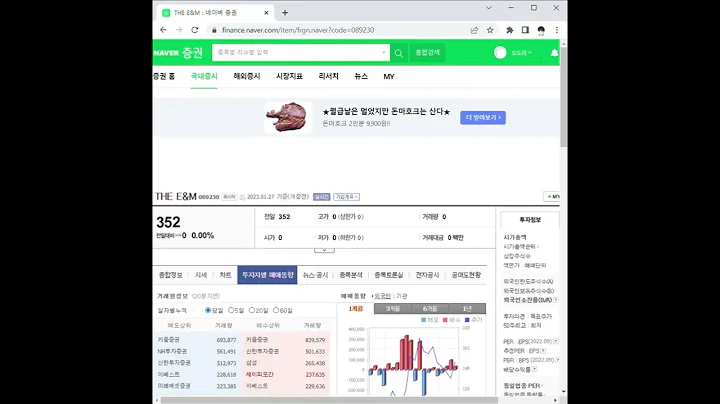Open the Chrome three-dot menu
The height and width of the screenshot is (404, 720).
pos(557,30)
